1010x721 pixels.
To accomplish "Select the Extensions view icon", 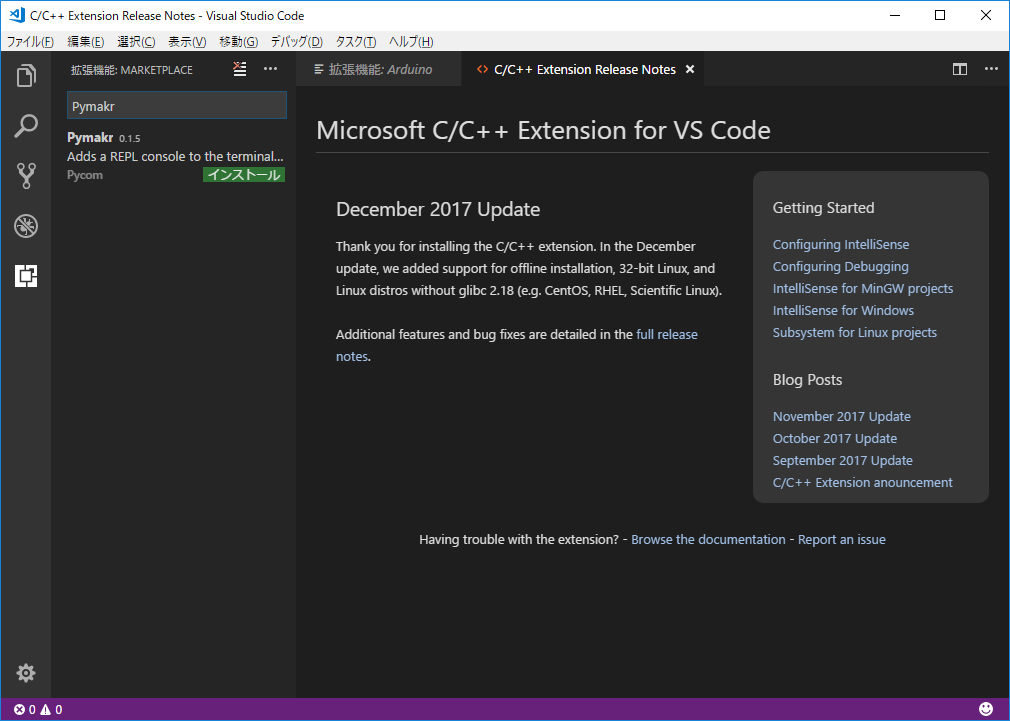I will tap(26, 276).
